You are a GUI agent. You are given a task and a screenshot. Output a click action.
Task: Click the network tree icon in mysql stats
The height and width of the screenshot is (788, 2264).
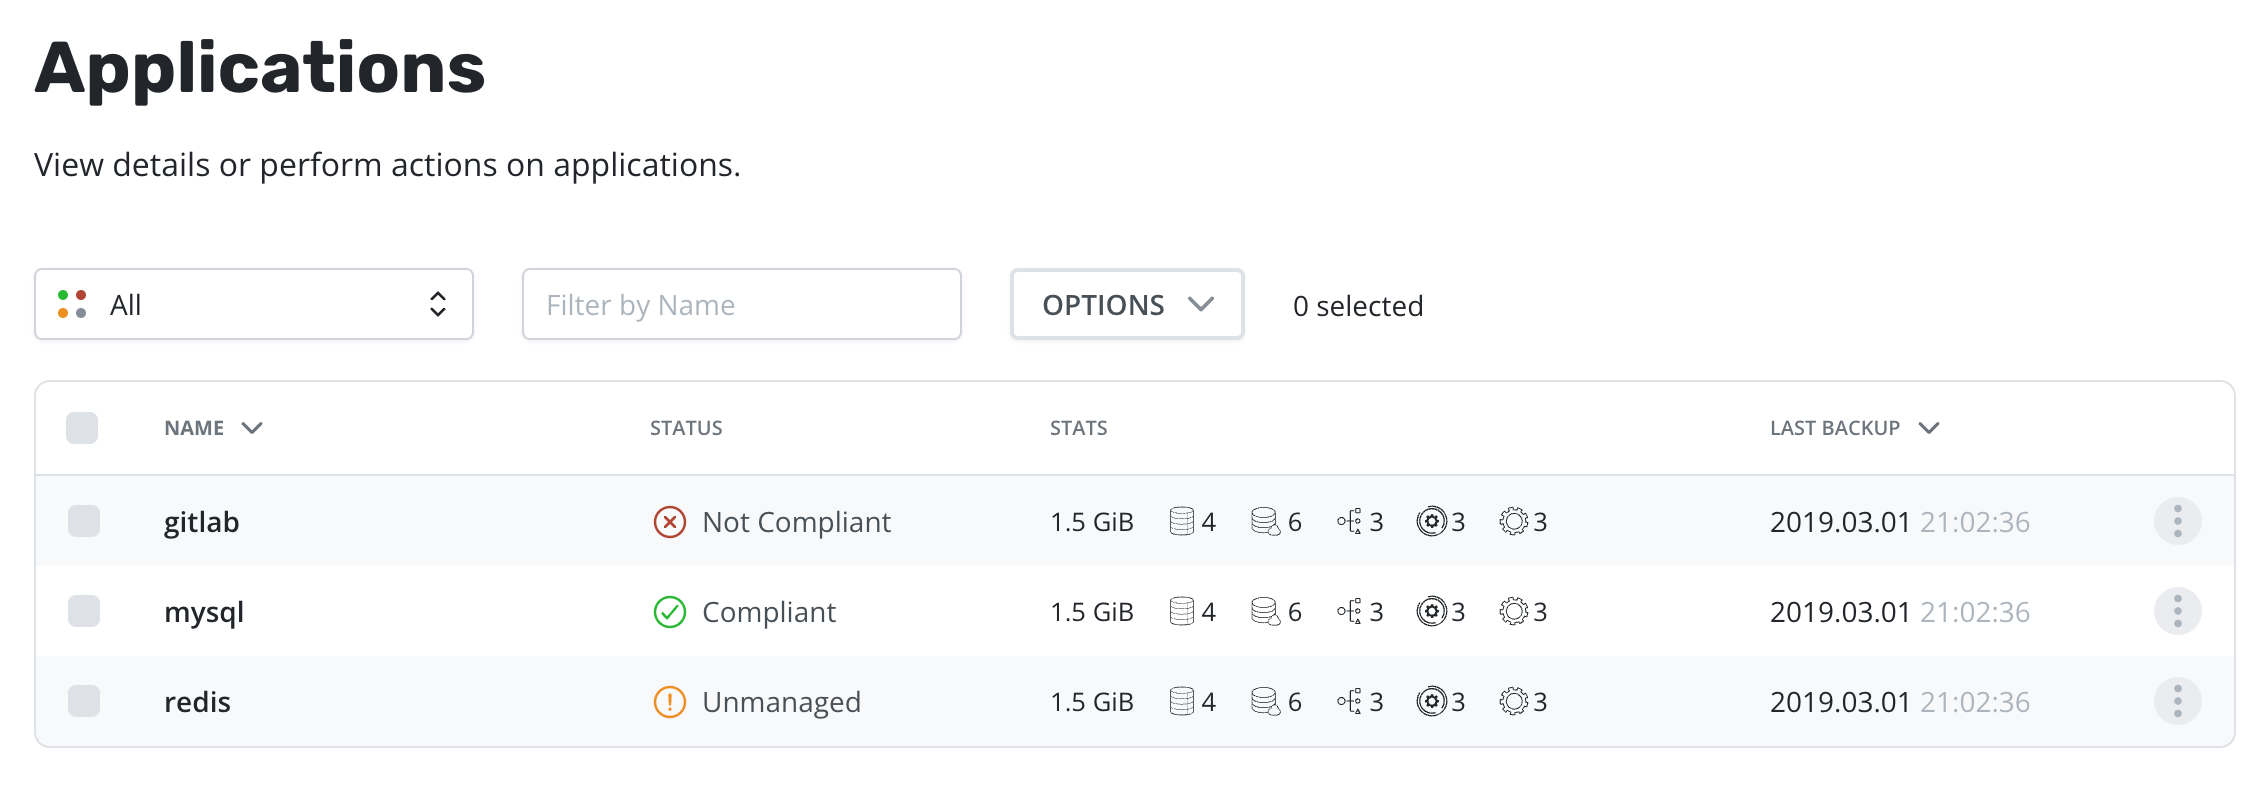1349,612
